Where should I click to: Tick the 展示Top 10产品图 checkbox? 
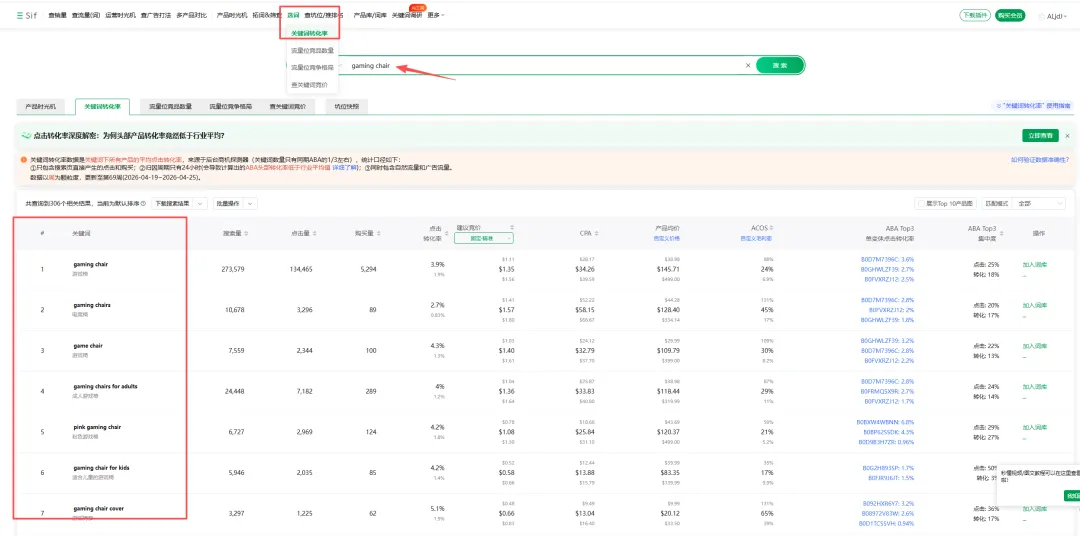click(921, 204)
